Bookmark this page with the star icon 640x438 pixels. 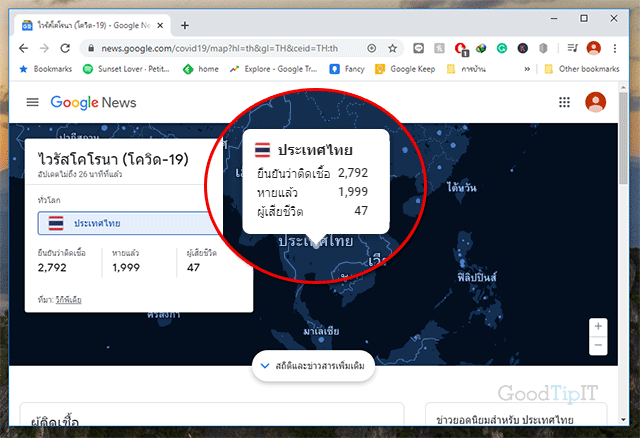(x=392, y=49)
